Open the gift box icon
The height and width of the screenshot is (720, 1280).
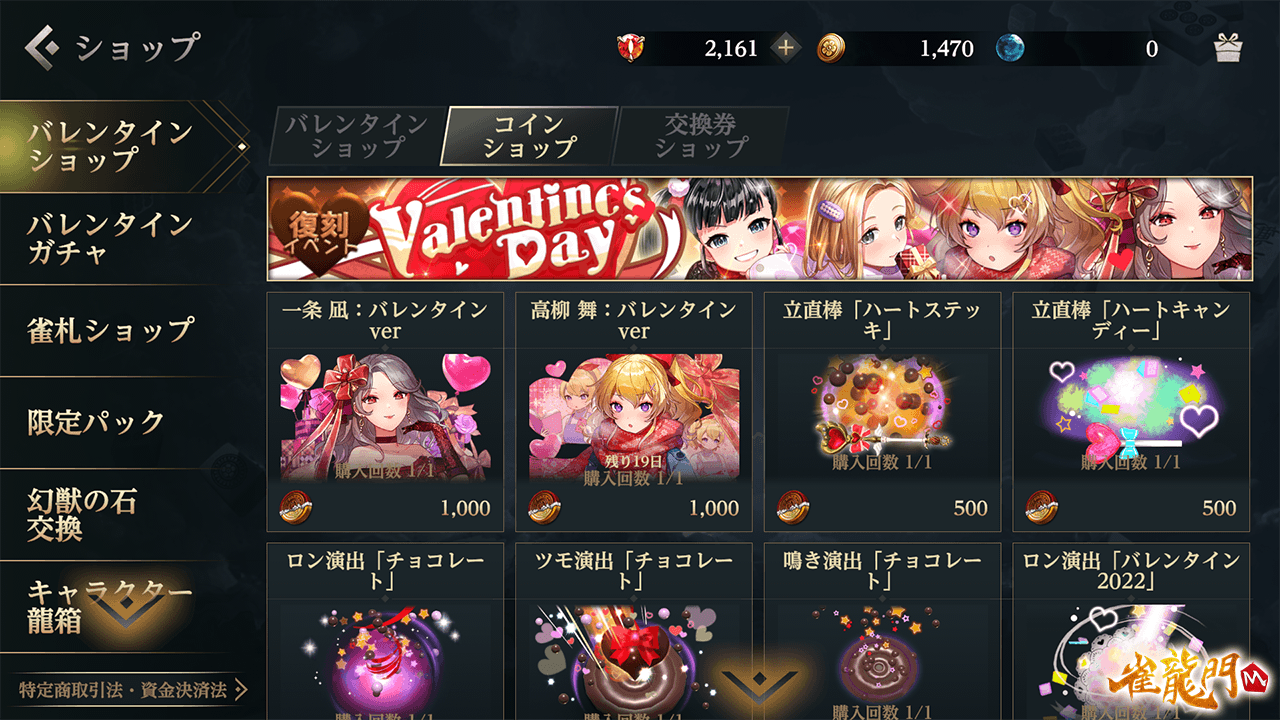1228,48
